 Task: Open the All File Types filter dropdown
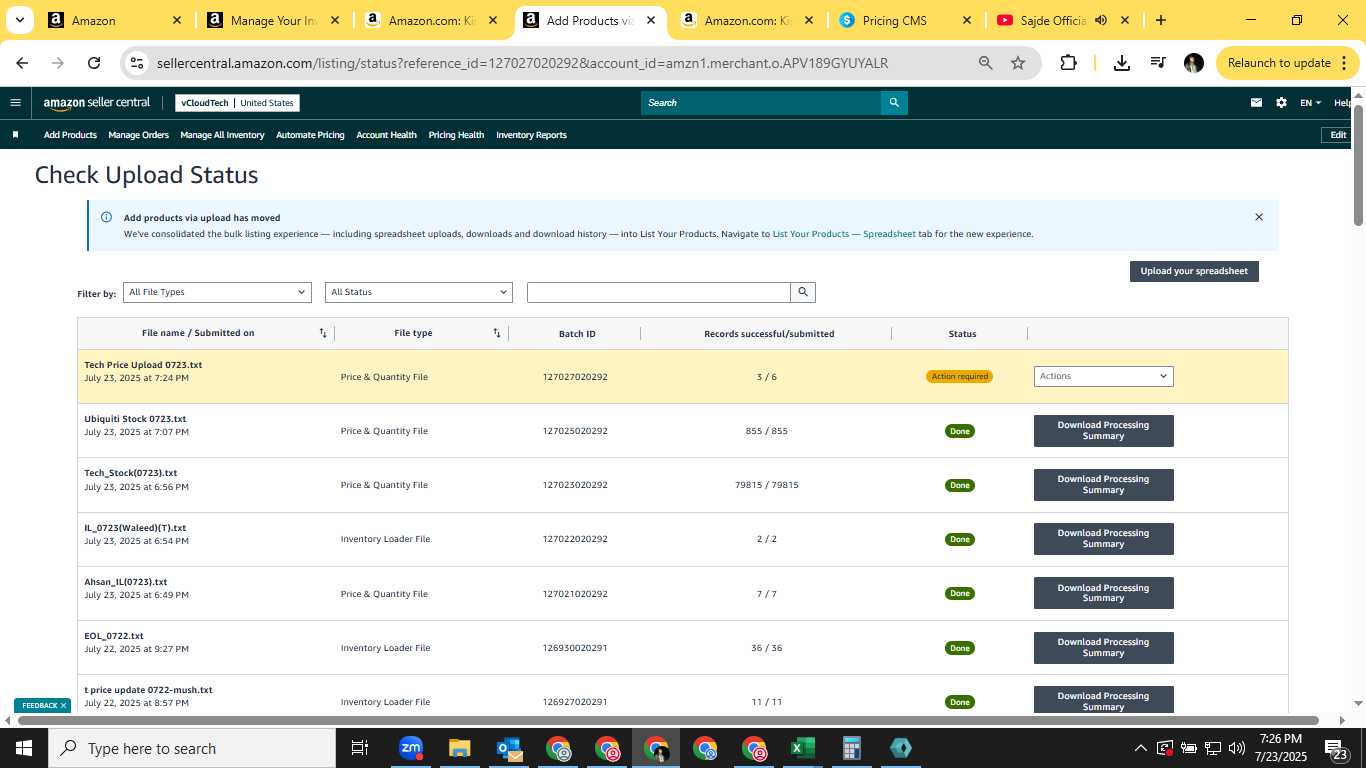point(218,292)
